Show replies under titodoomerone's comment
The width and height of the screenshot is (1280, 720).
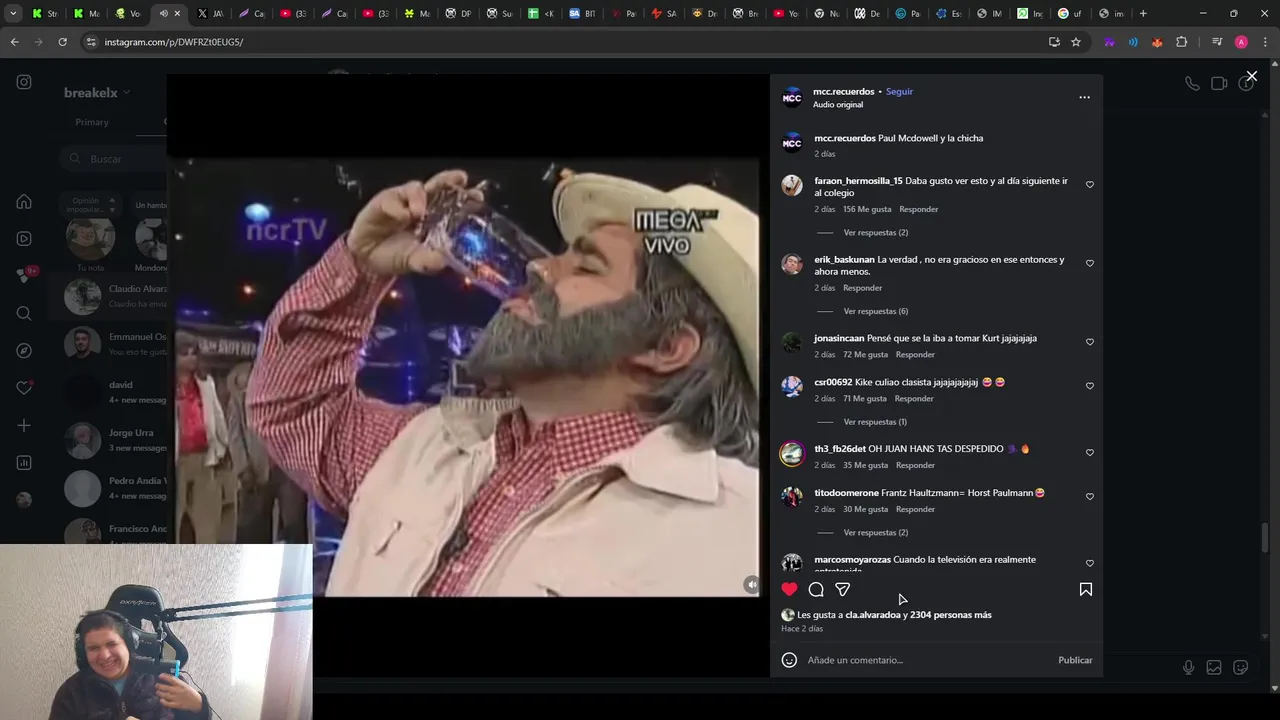(875, 533)
